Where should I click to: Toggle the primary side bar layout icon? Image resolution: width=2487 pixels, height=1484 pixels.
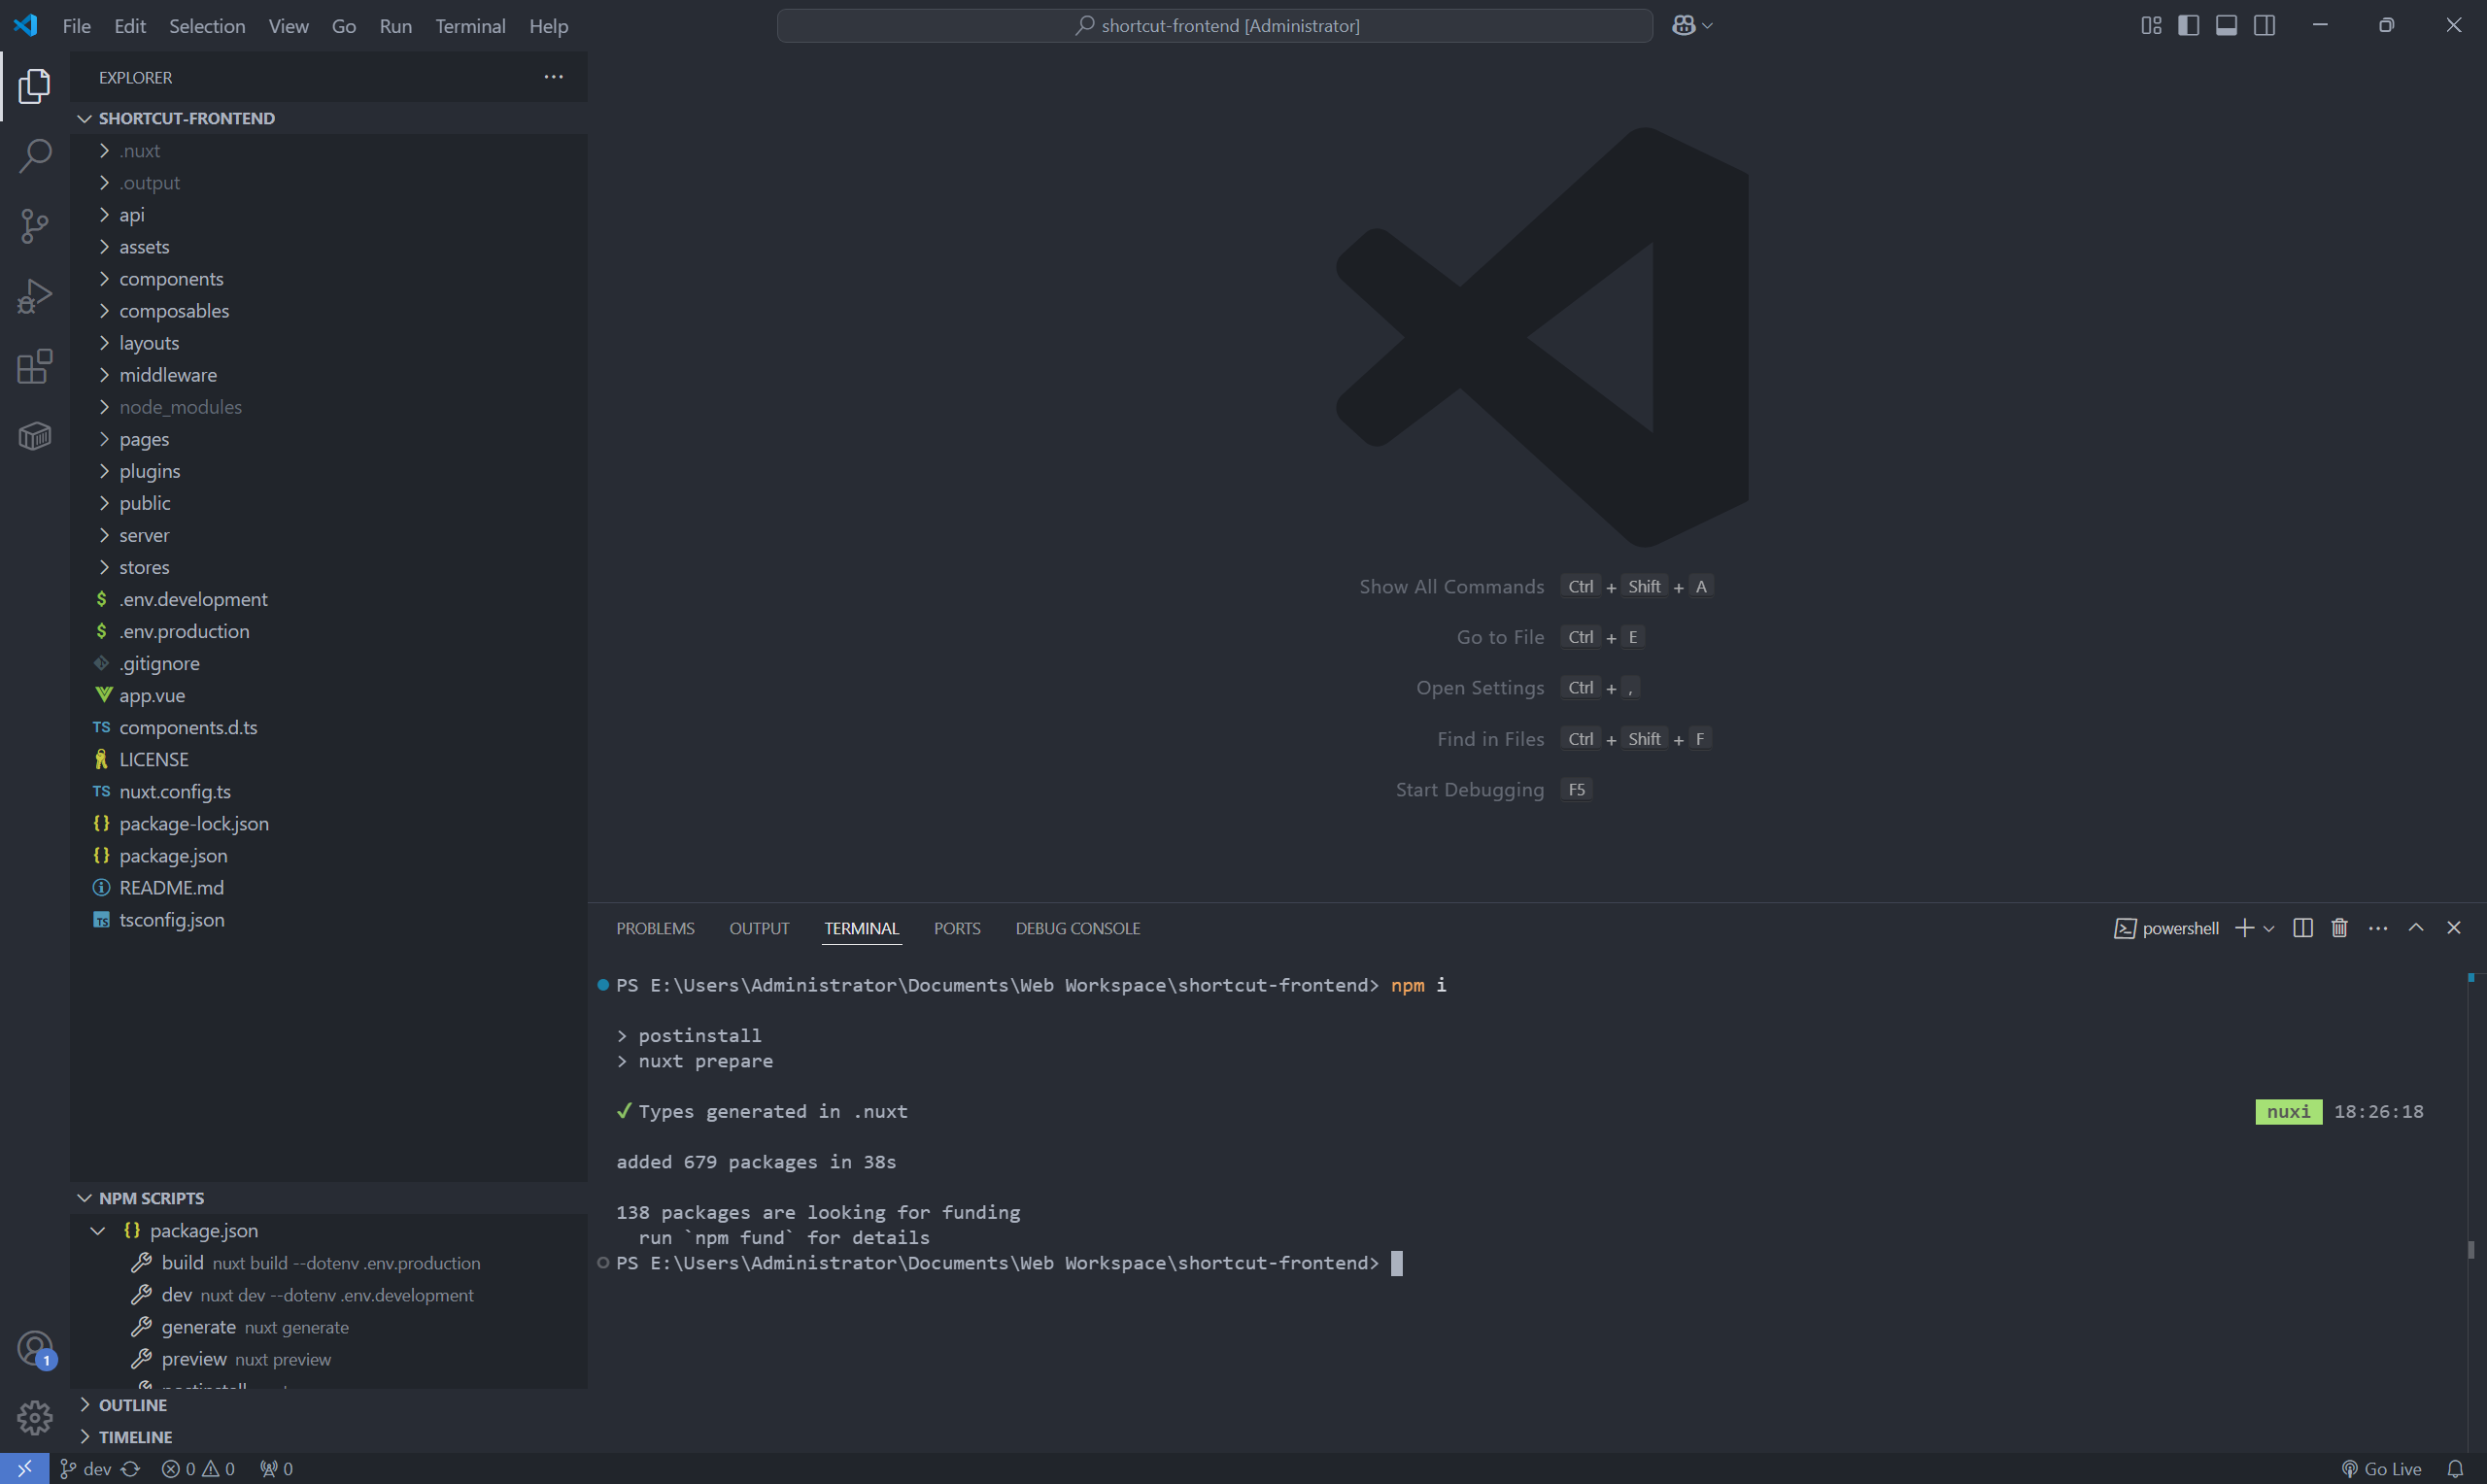point(2188,26)
